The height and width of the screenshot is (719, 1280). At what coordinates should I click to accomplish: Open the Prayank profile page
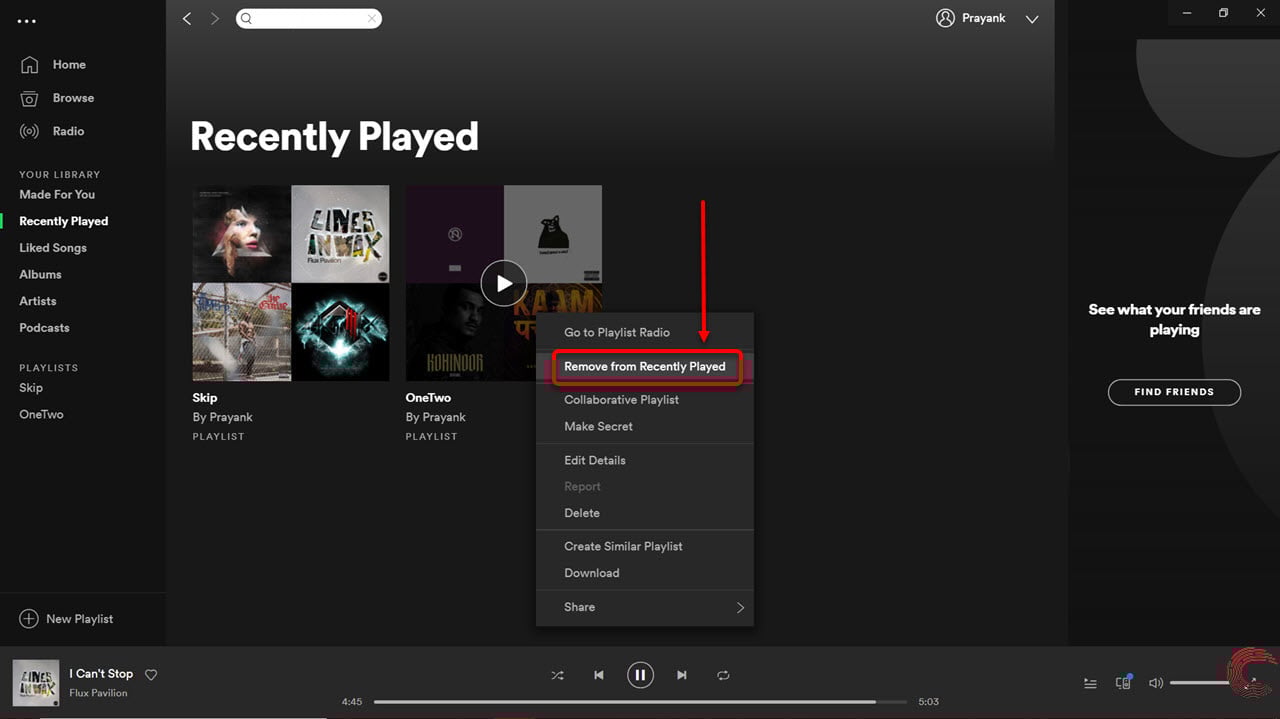click(970, 19)
